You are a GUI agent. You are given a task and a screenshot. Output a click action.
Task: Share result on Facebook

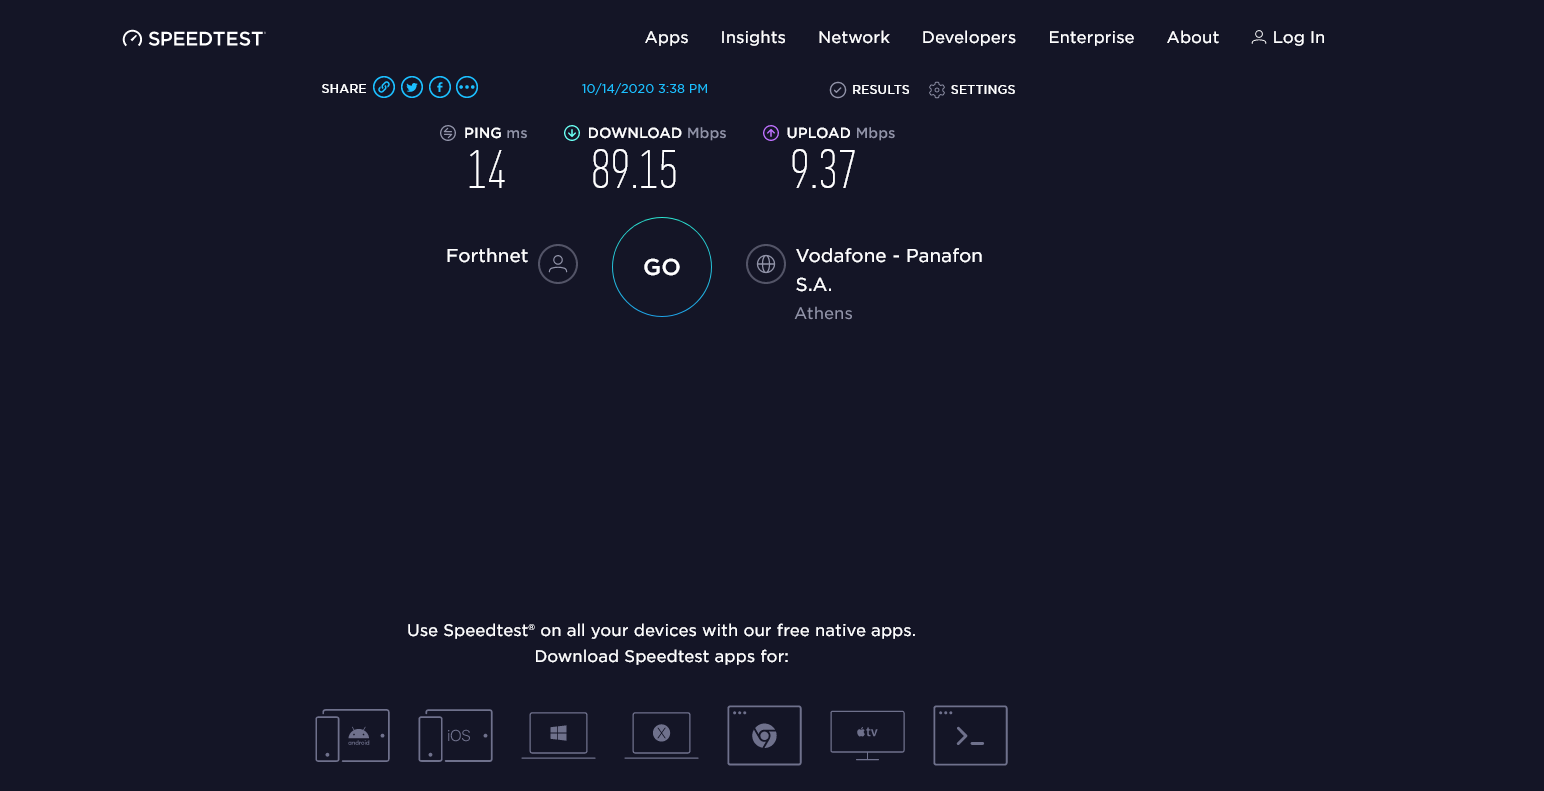point(440,87)
